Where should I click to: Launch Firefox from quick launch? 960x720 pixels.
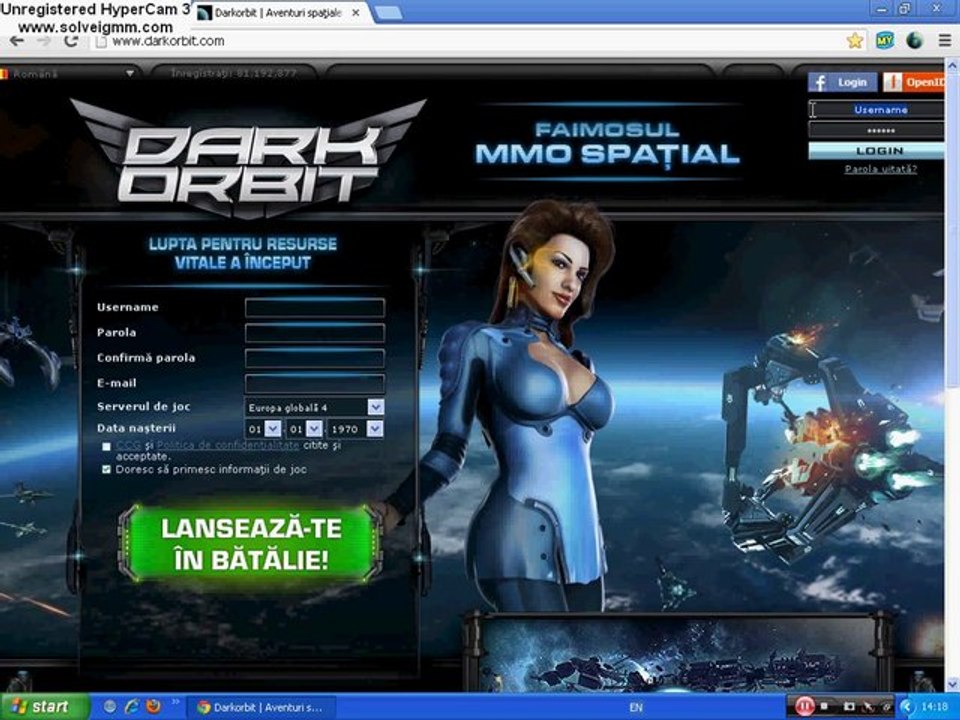(153, 707)
